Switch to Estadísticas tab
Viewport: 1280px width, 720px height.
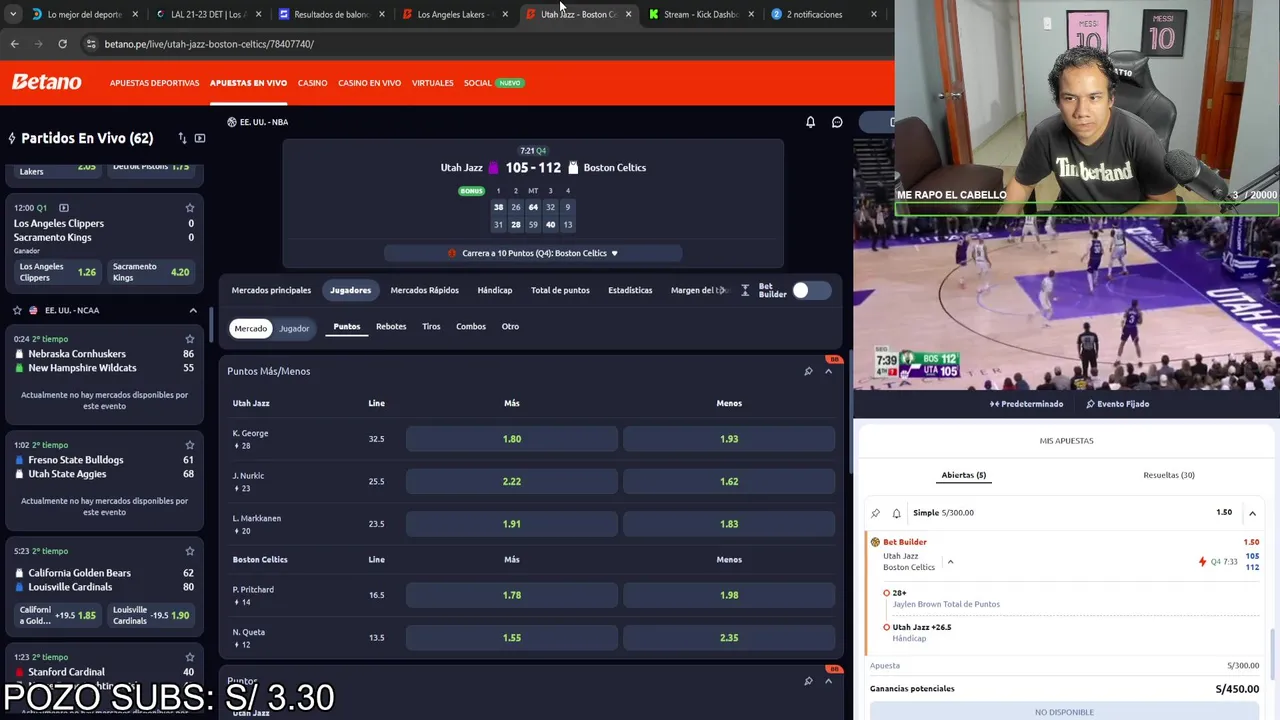pos(630,290)
